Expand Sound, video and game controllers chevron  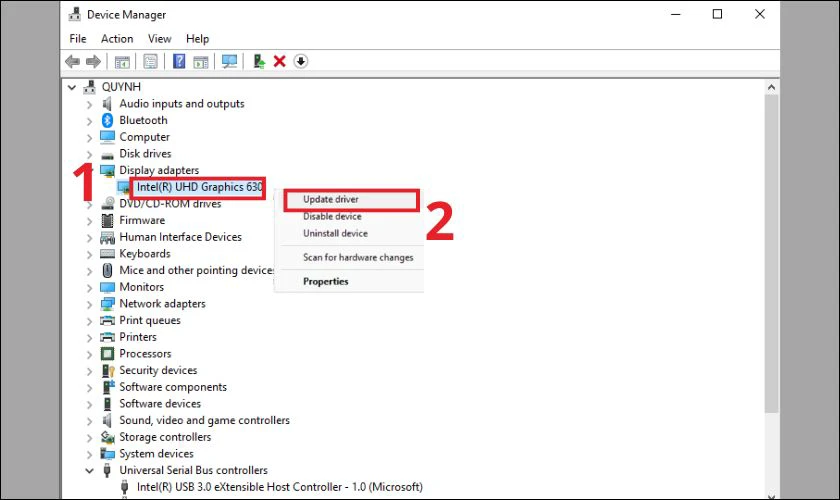point(89,421)
